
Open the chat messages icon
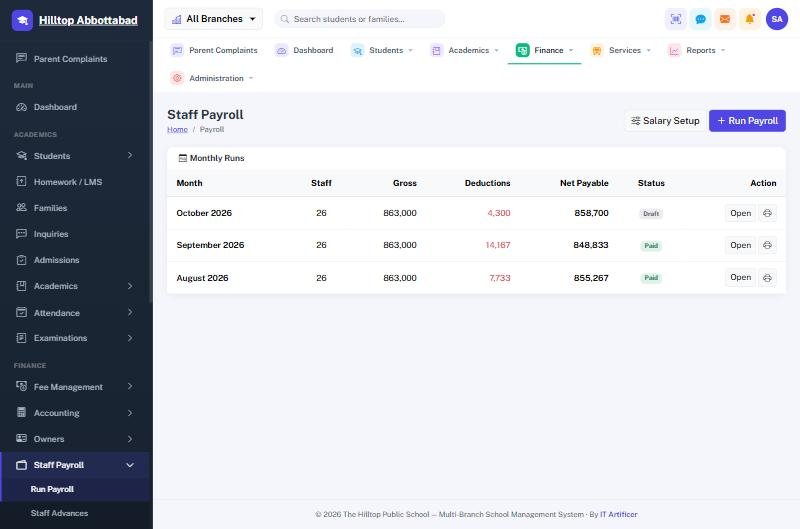pyautogui.click(x=701, y=19)
